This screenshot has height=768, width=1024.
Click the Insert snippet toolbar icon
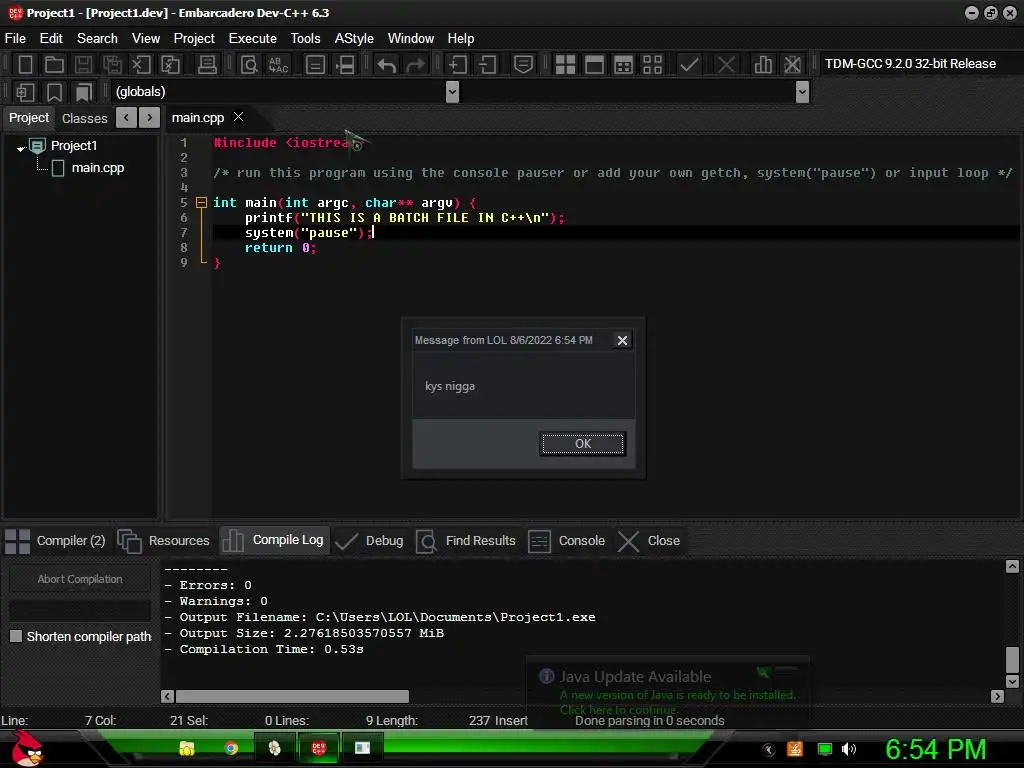pyautogui.click(x=25, y=92)
